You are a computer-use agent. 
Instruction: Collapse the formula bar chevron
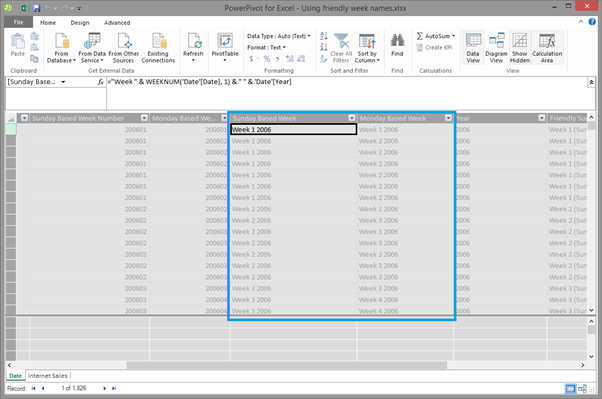click(591, 82)
